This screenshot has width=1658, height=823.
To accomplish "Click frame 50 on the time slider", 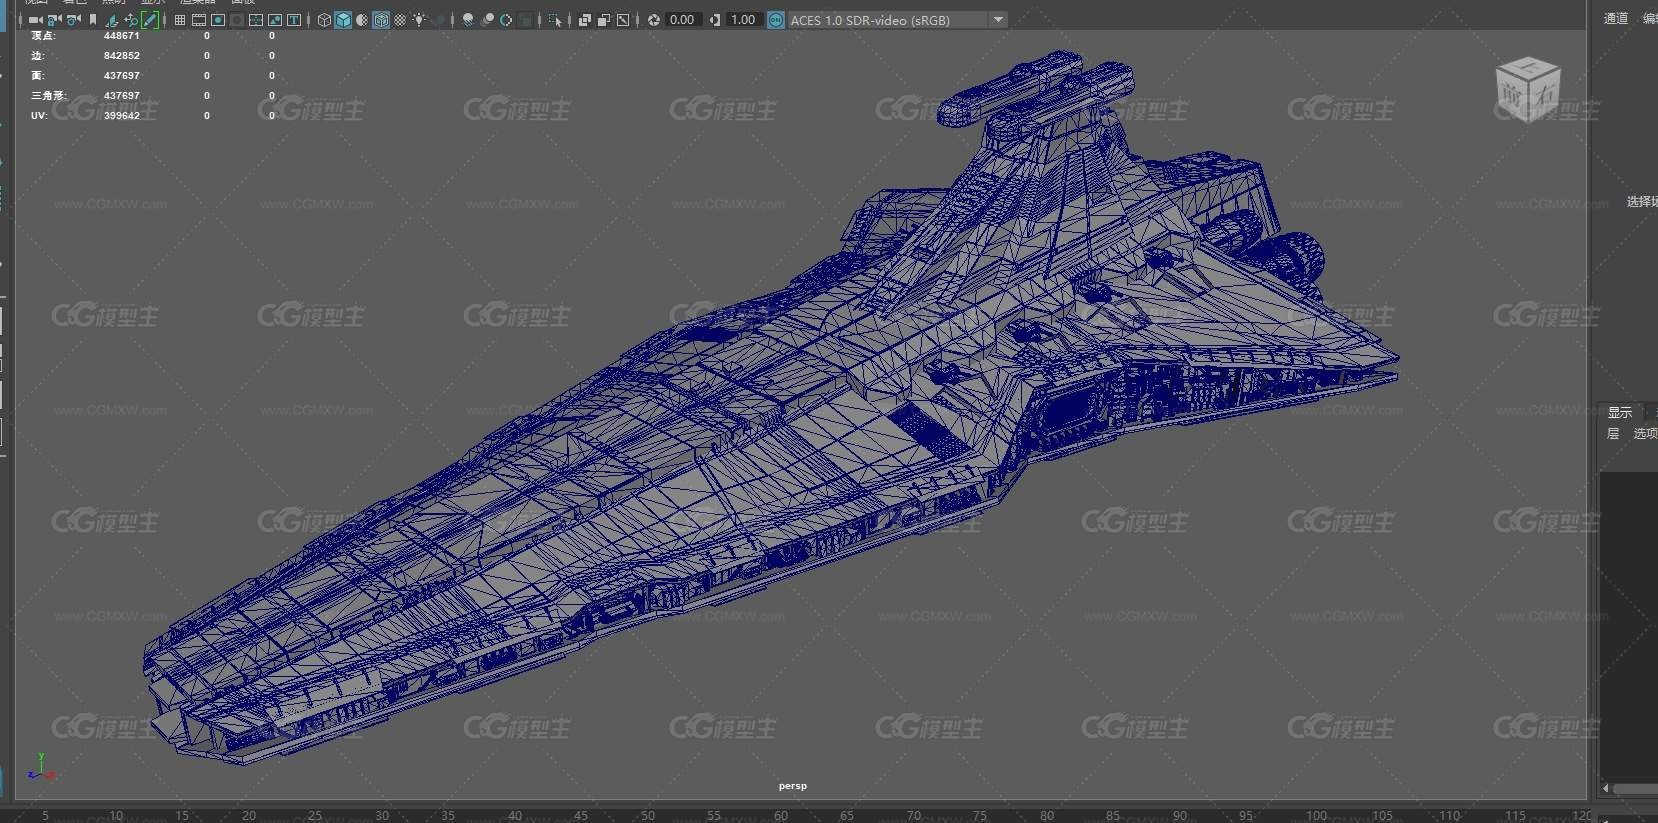I will point(648,816).
